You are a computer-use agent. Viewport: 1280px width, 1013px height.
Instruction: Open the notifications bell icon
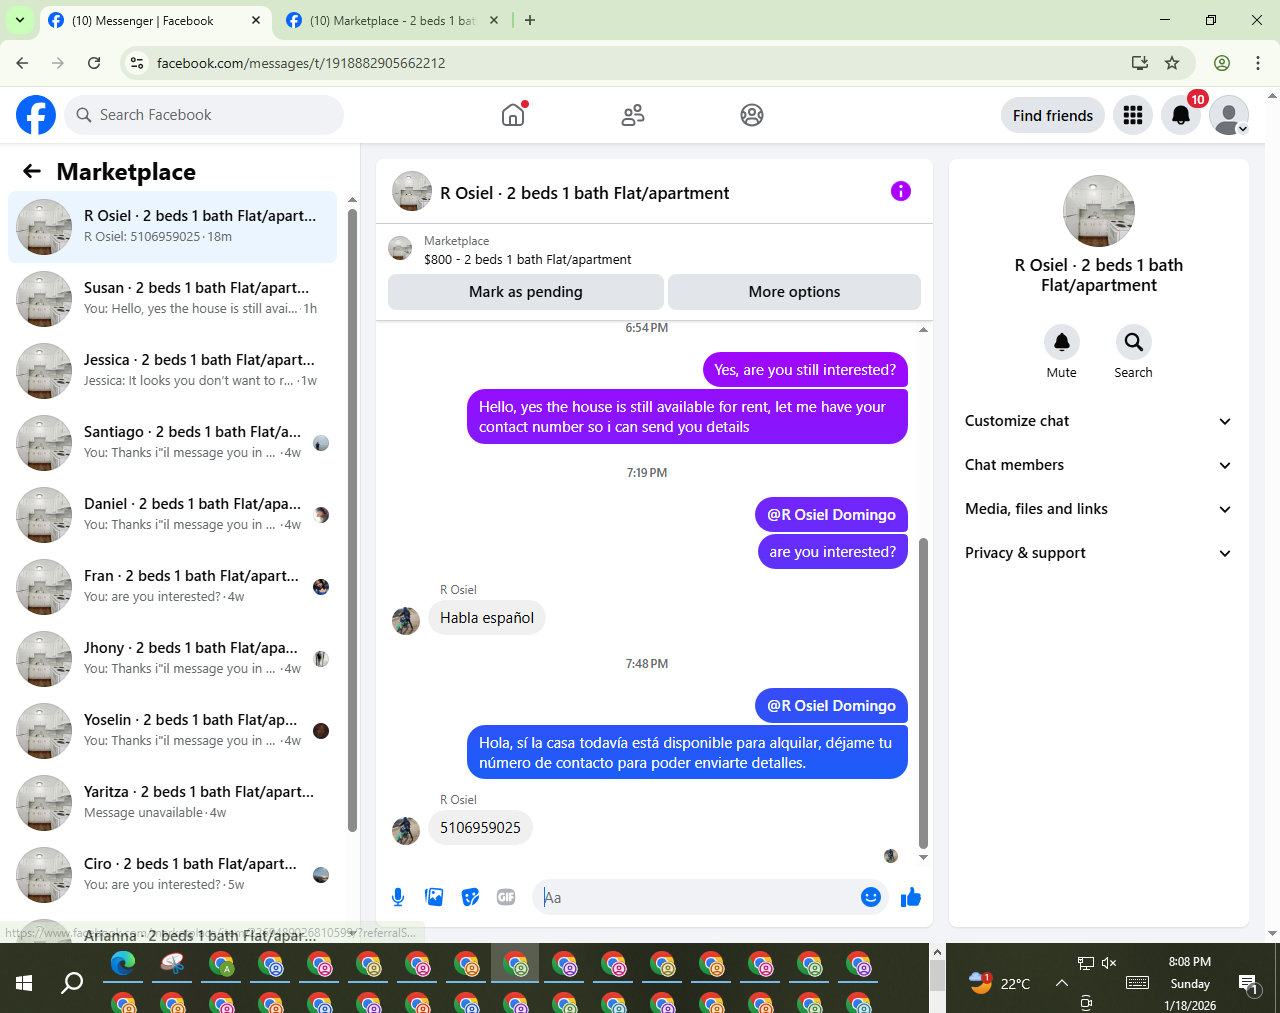(x=1181, y=115)
